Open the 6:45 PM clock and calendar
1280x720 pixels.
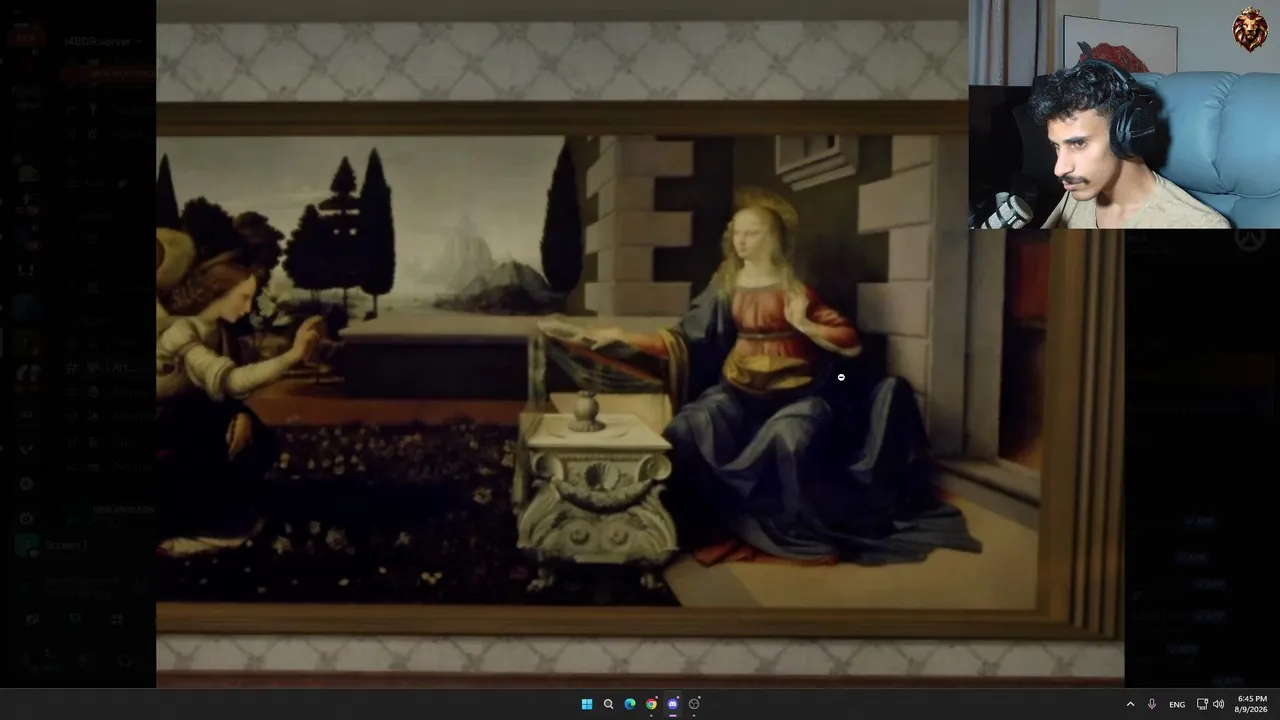[1252, 704]
